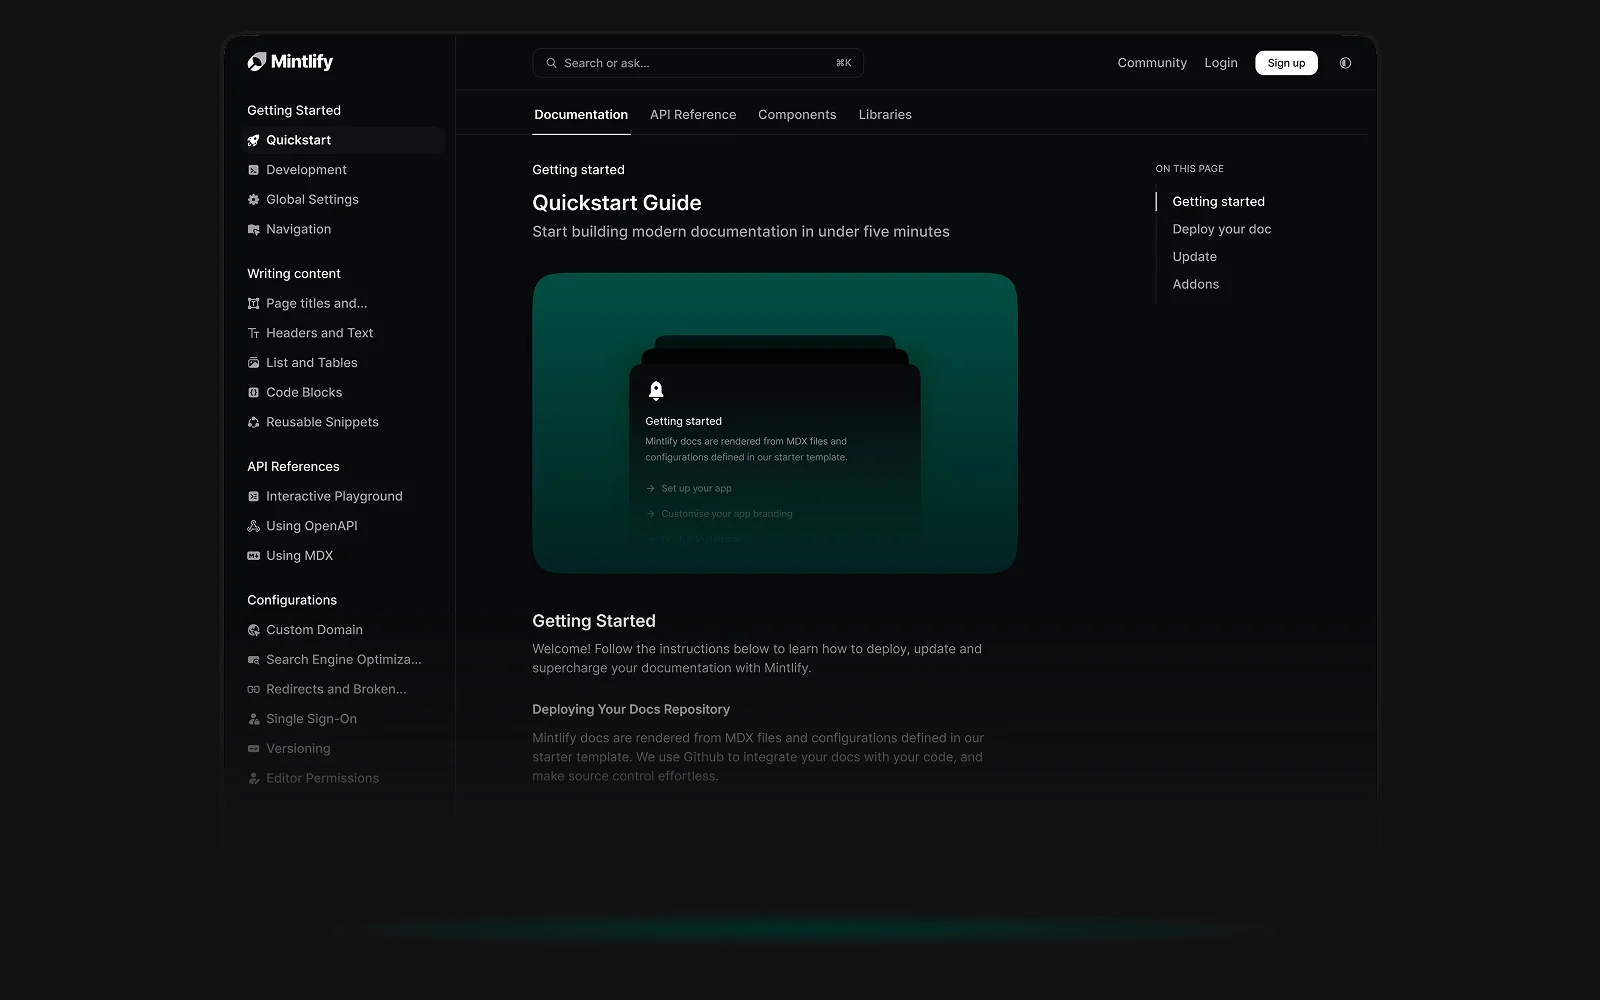Click the Using MDX icon
This screenshot has height=1000, width=1600.
point(253,556)
